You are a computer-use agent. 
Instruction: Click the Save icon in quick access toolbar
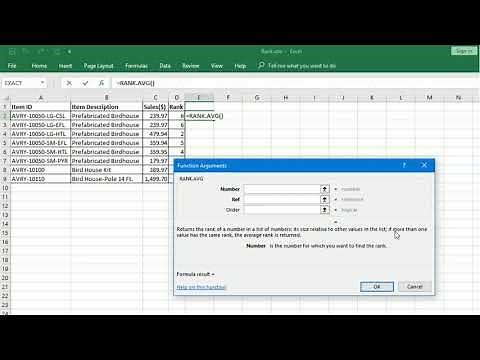(12, 52)
